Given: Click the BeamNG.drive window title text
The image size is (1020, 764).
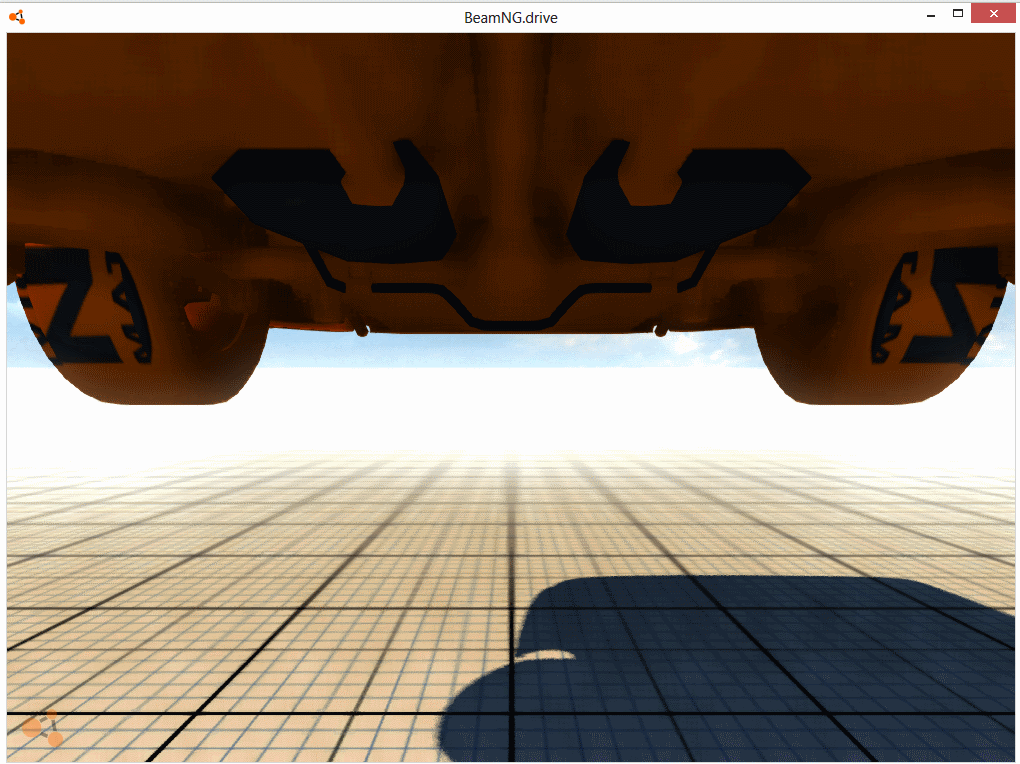Looking at the screenshot, I should click(511, 18).
